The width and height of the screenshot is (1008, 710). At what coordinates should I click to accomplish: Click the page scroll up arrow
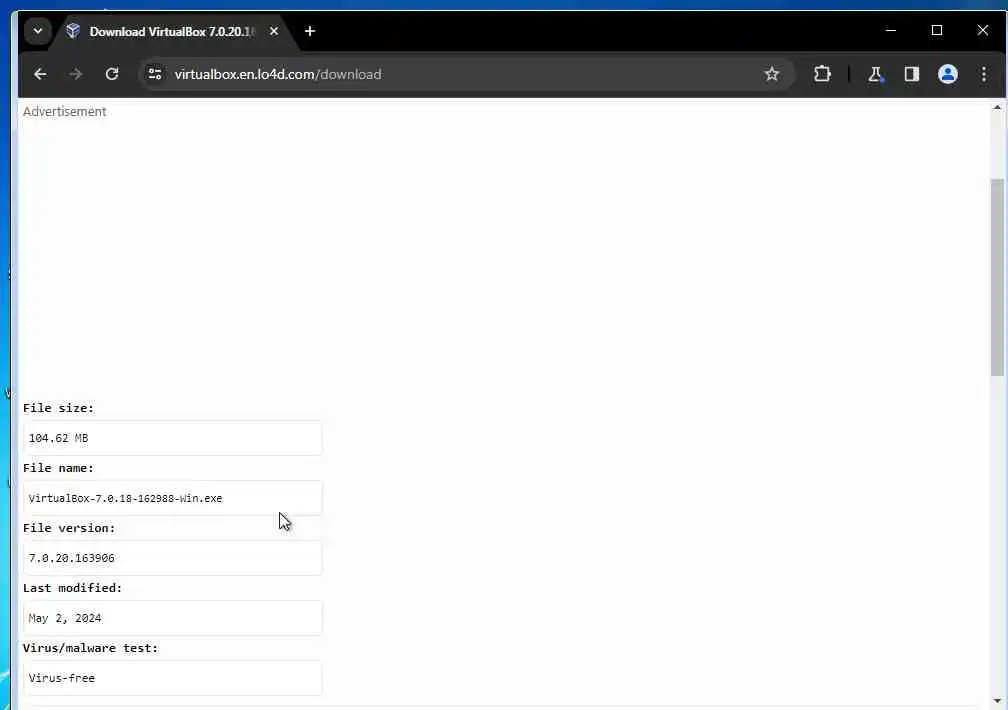point(997,107)
